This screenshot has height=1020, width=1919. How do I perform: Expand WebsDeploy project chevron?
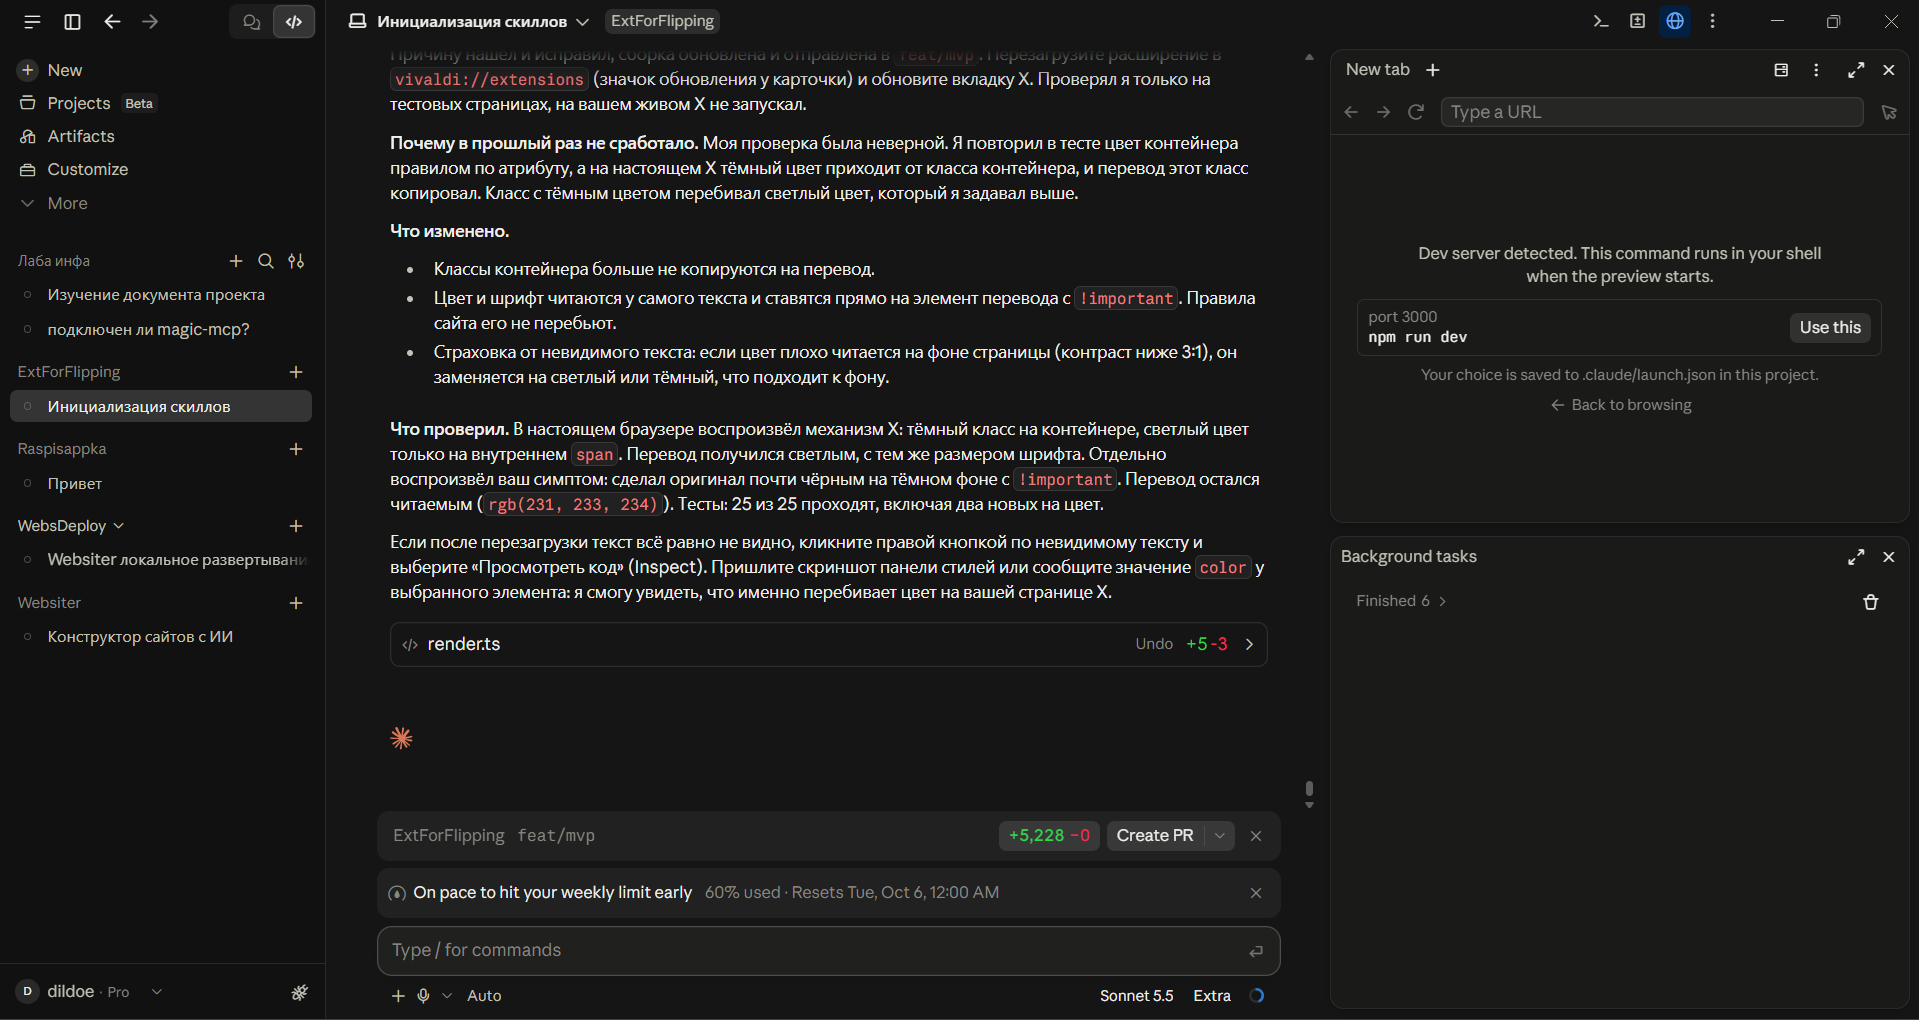click(x=119, y=526)
